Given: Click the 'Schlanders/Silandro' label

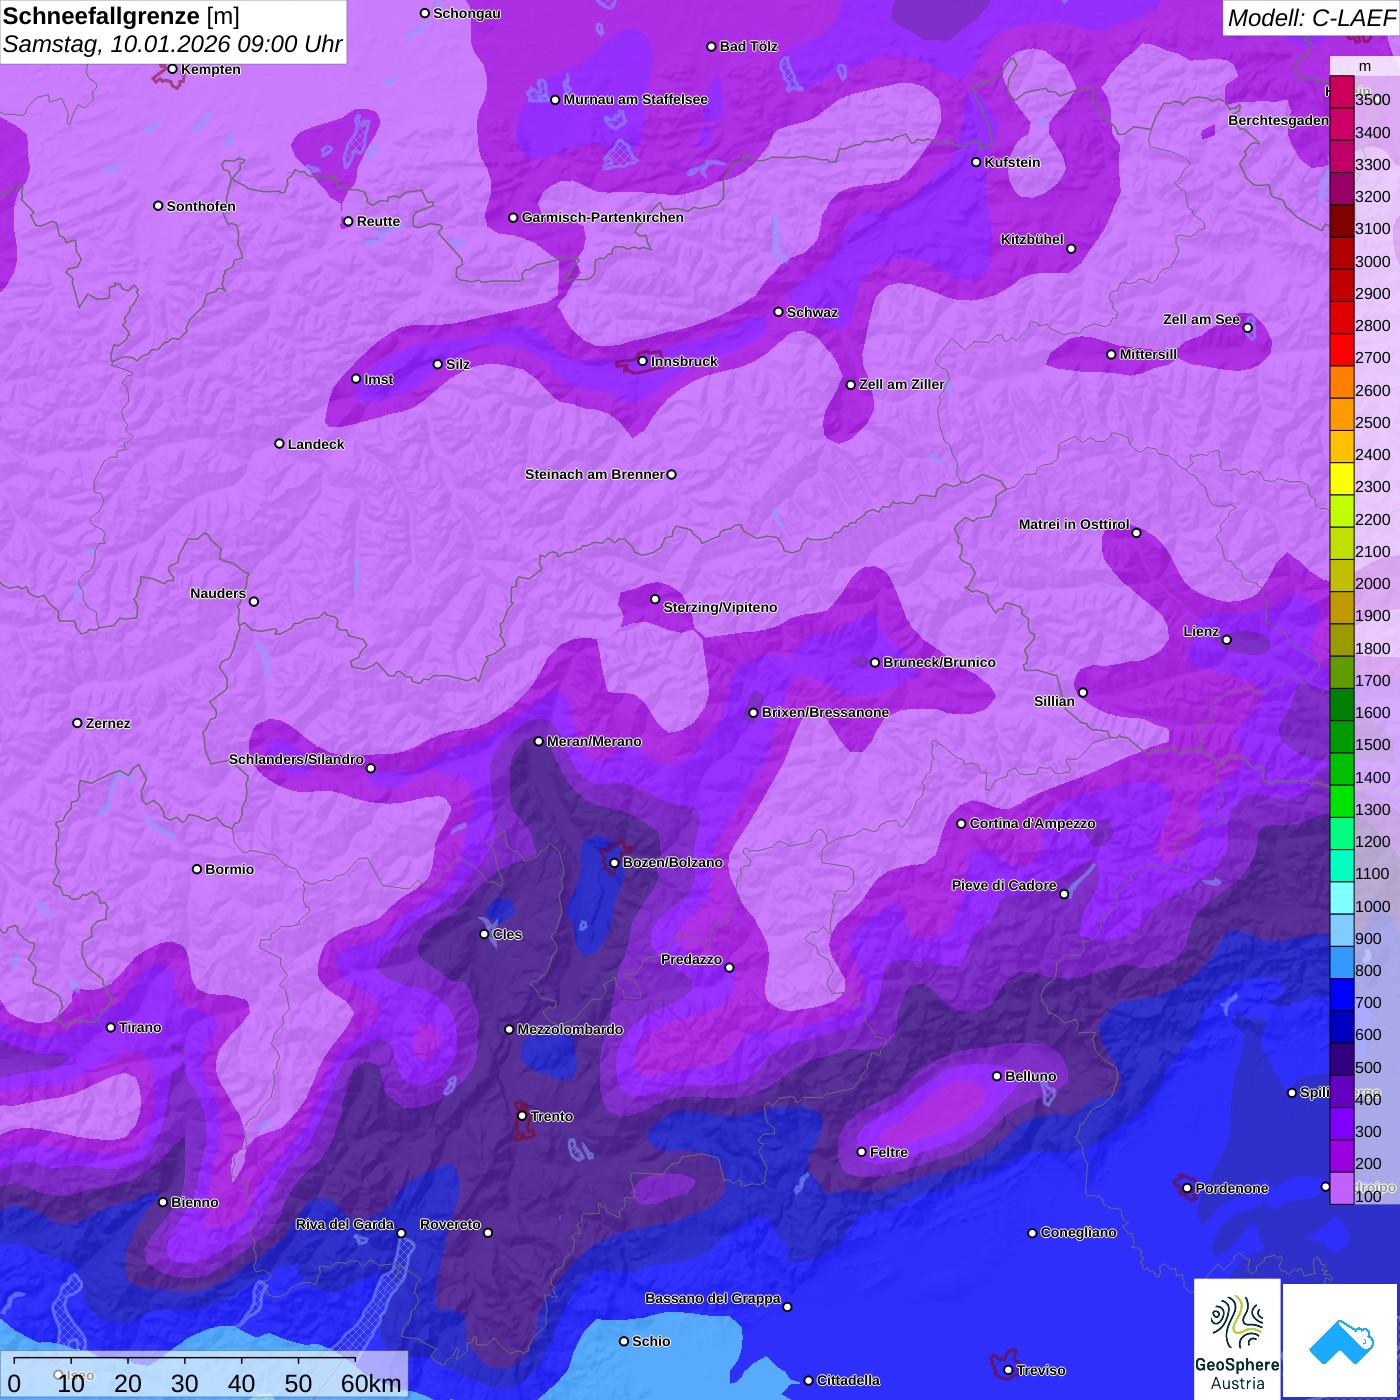Looking at the screenshot, I should 296,759.
